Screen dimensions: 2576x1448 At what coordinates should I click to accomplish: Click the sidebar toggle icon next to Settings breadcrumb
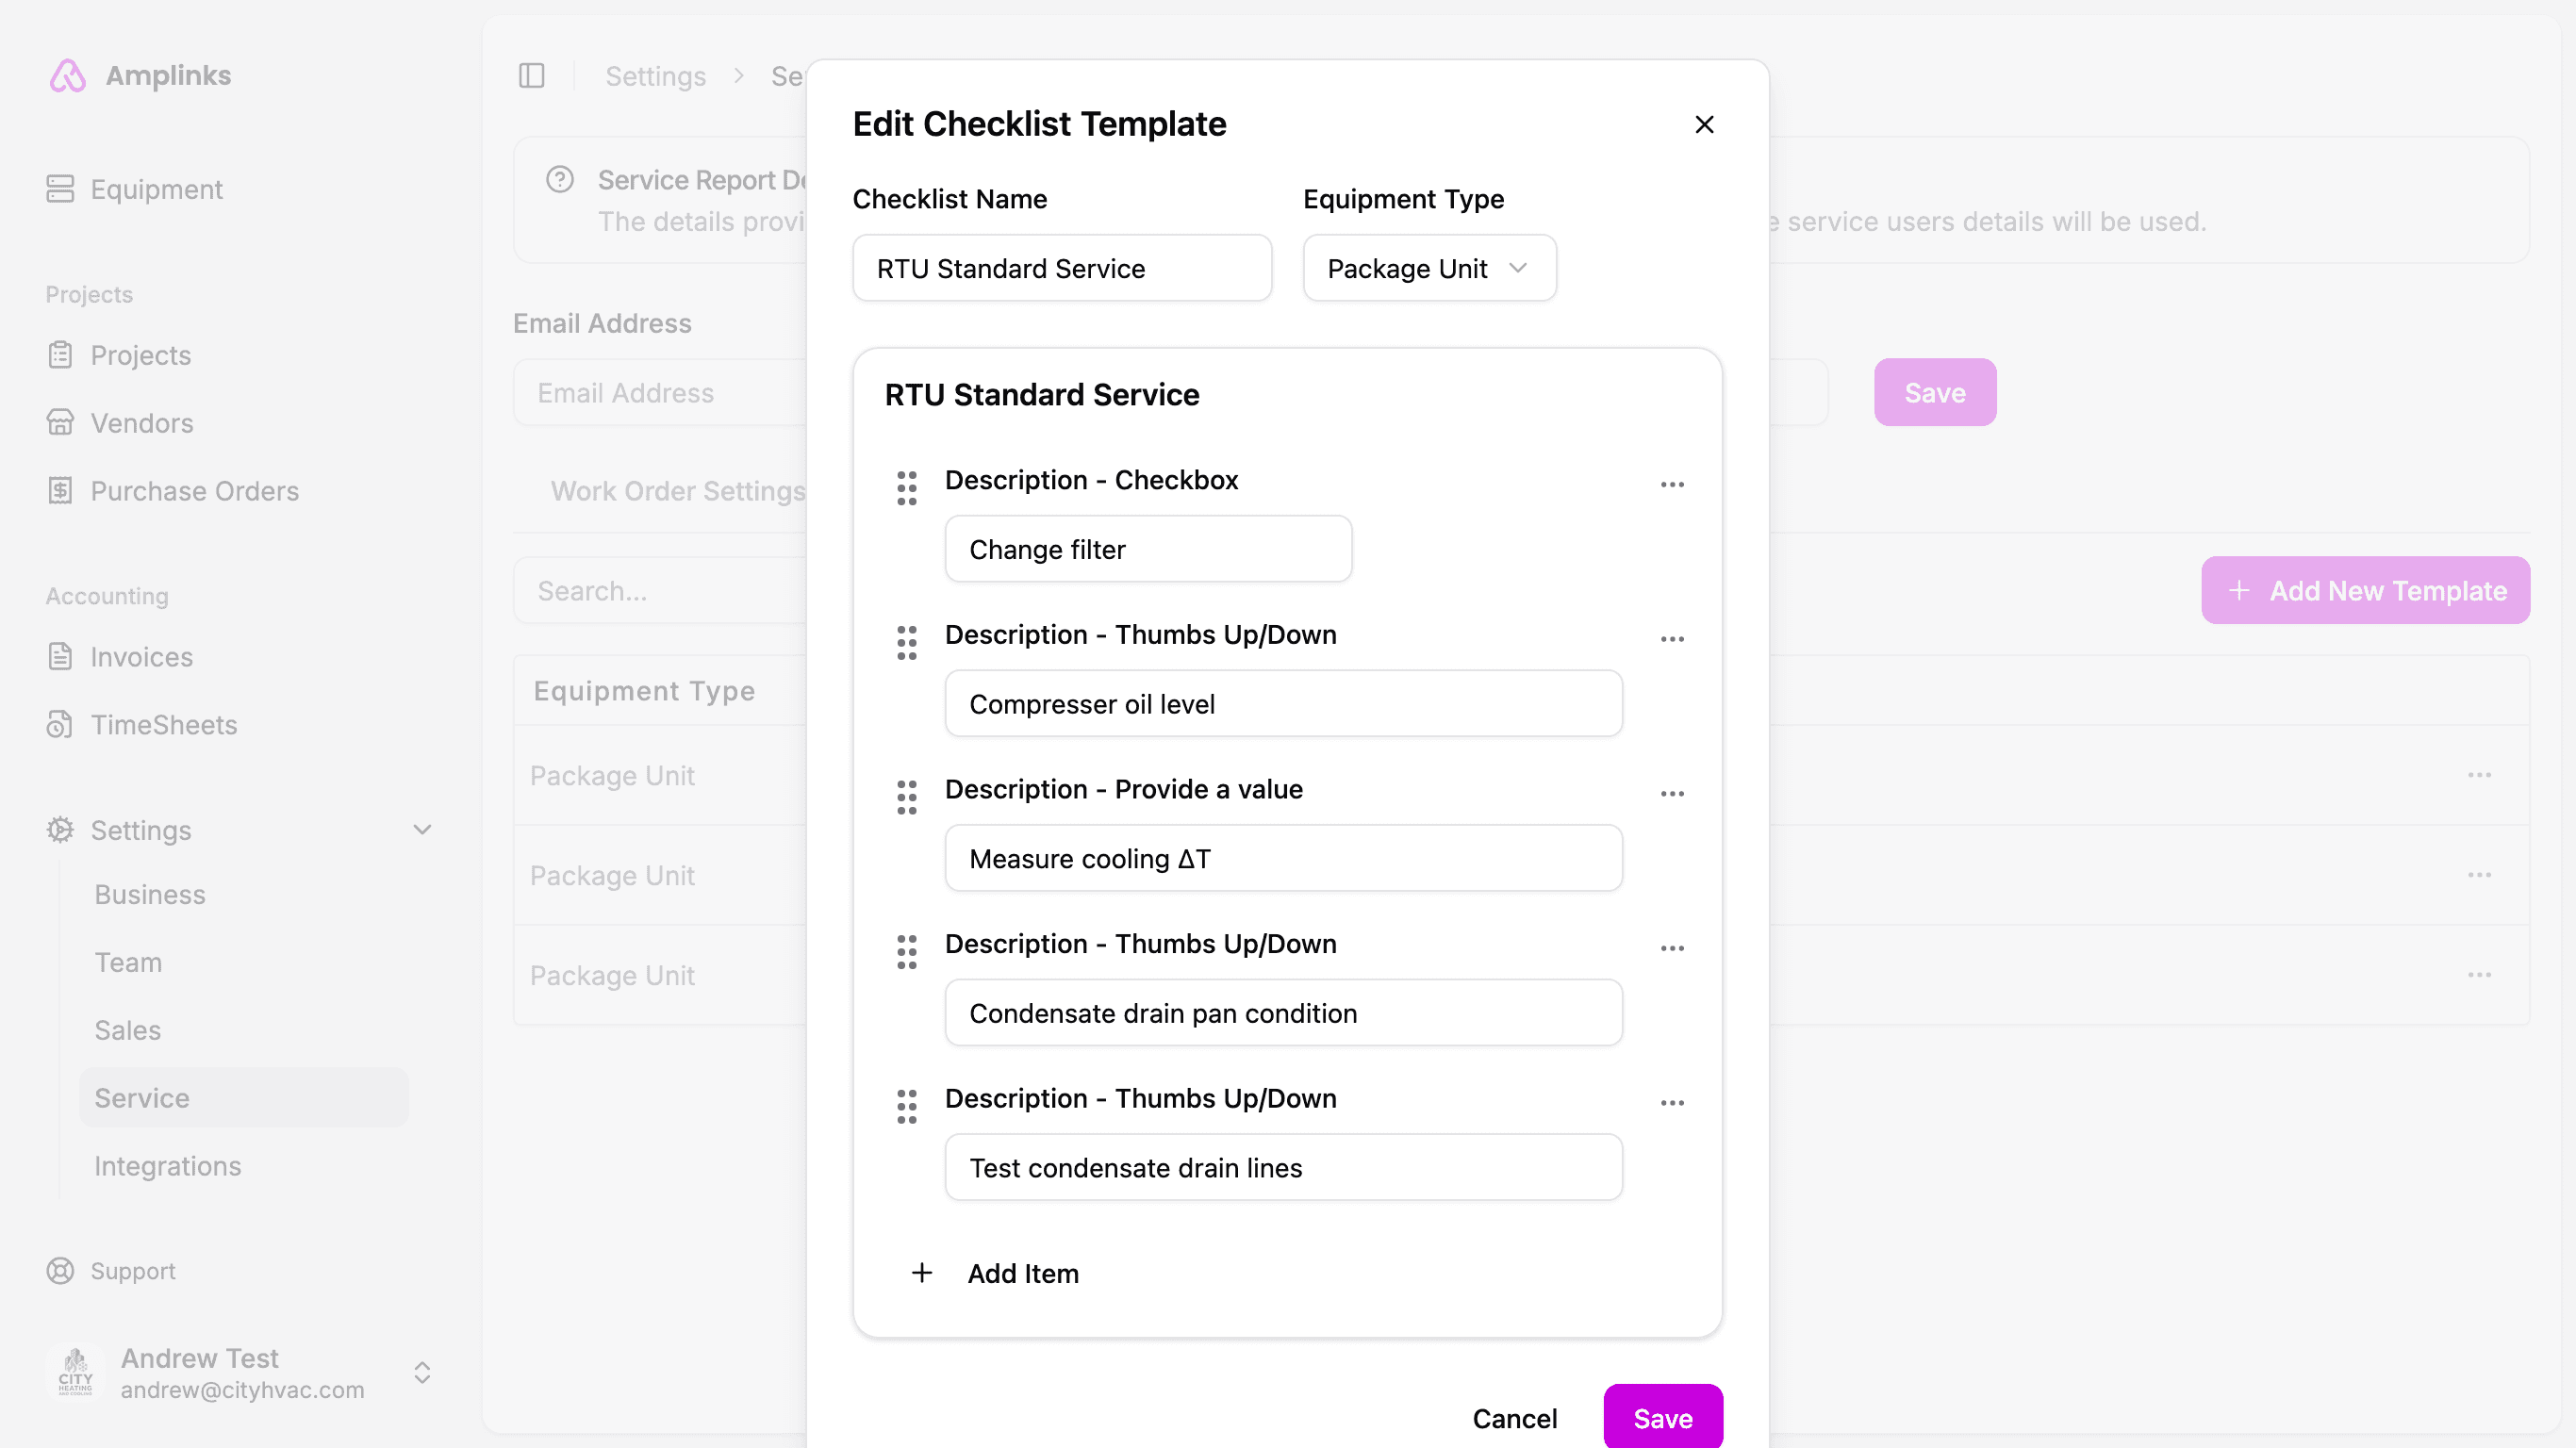531,76
